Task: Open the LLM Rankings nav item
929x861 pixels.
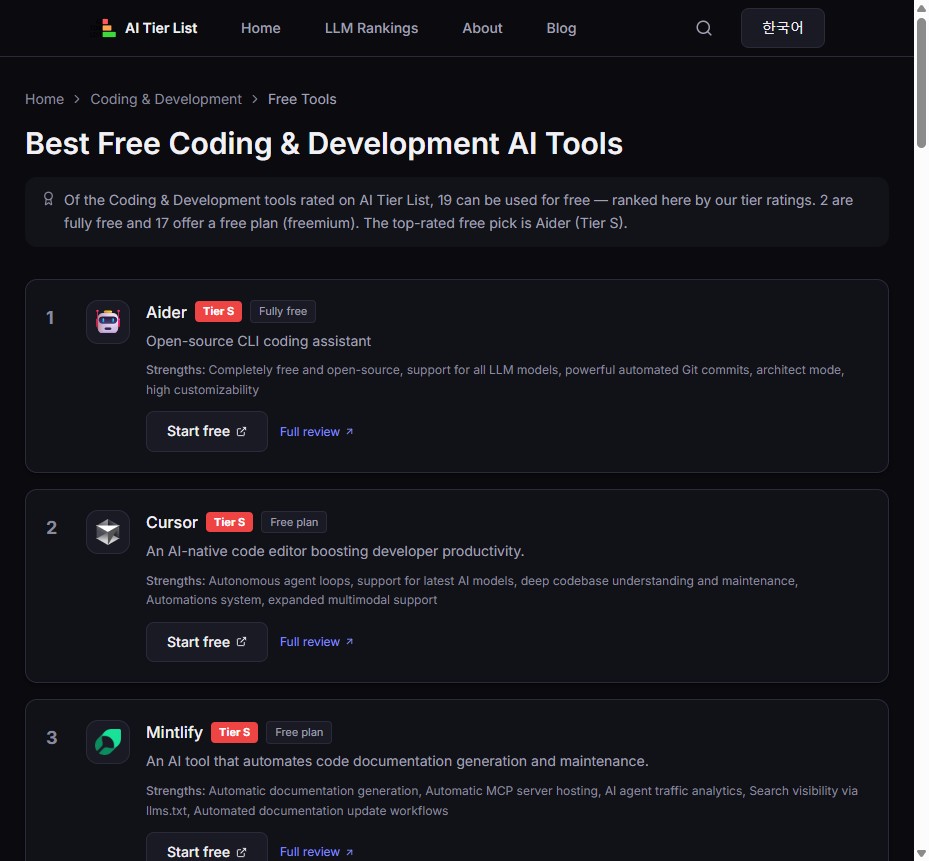Action: click(x=371, y=28)
